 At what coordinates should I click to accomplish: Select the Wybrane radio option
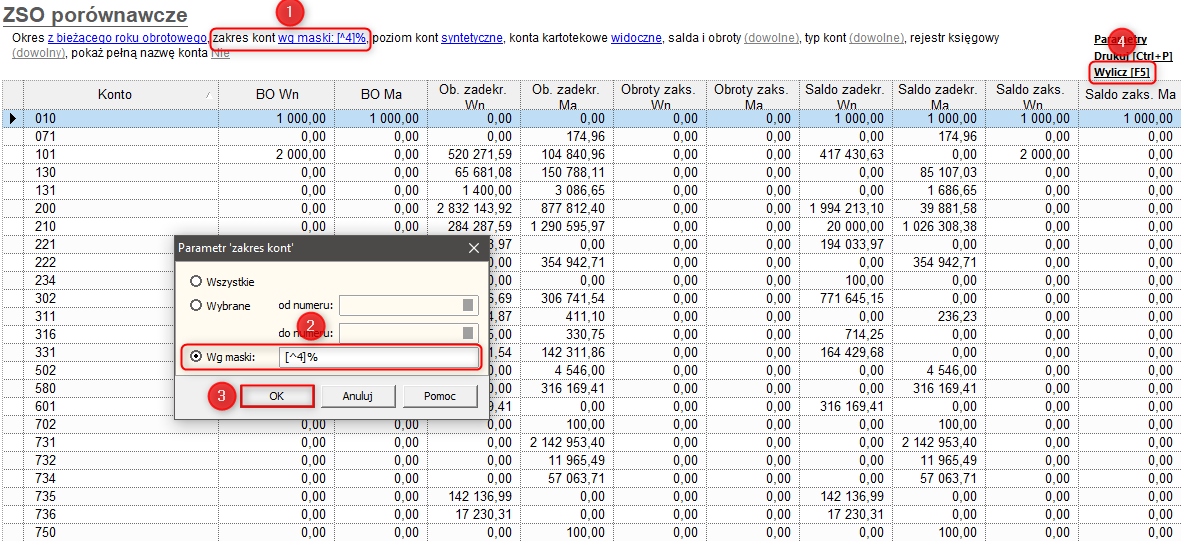pos(196,306)
